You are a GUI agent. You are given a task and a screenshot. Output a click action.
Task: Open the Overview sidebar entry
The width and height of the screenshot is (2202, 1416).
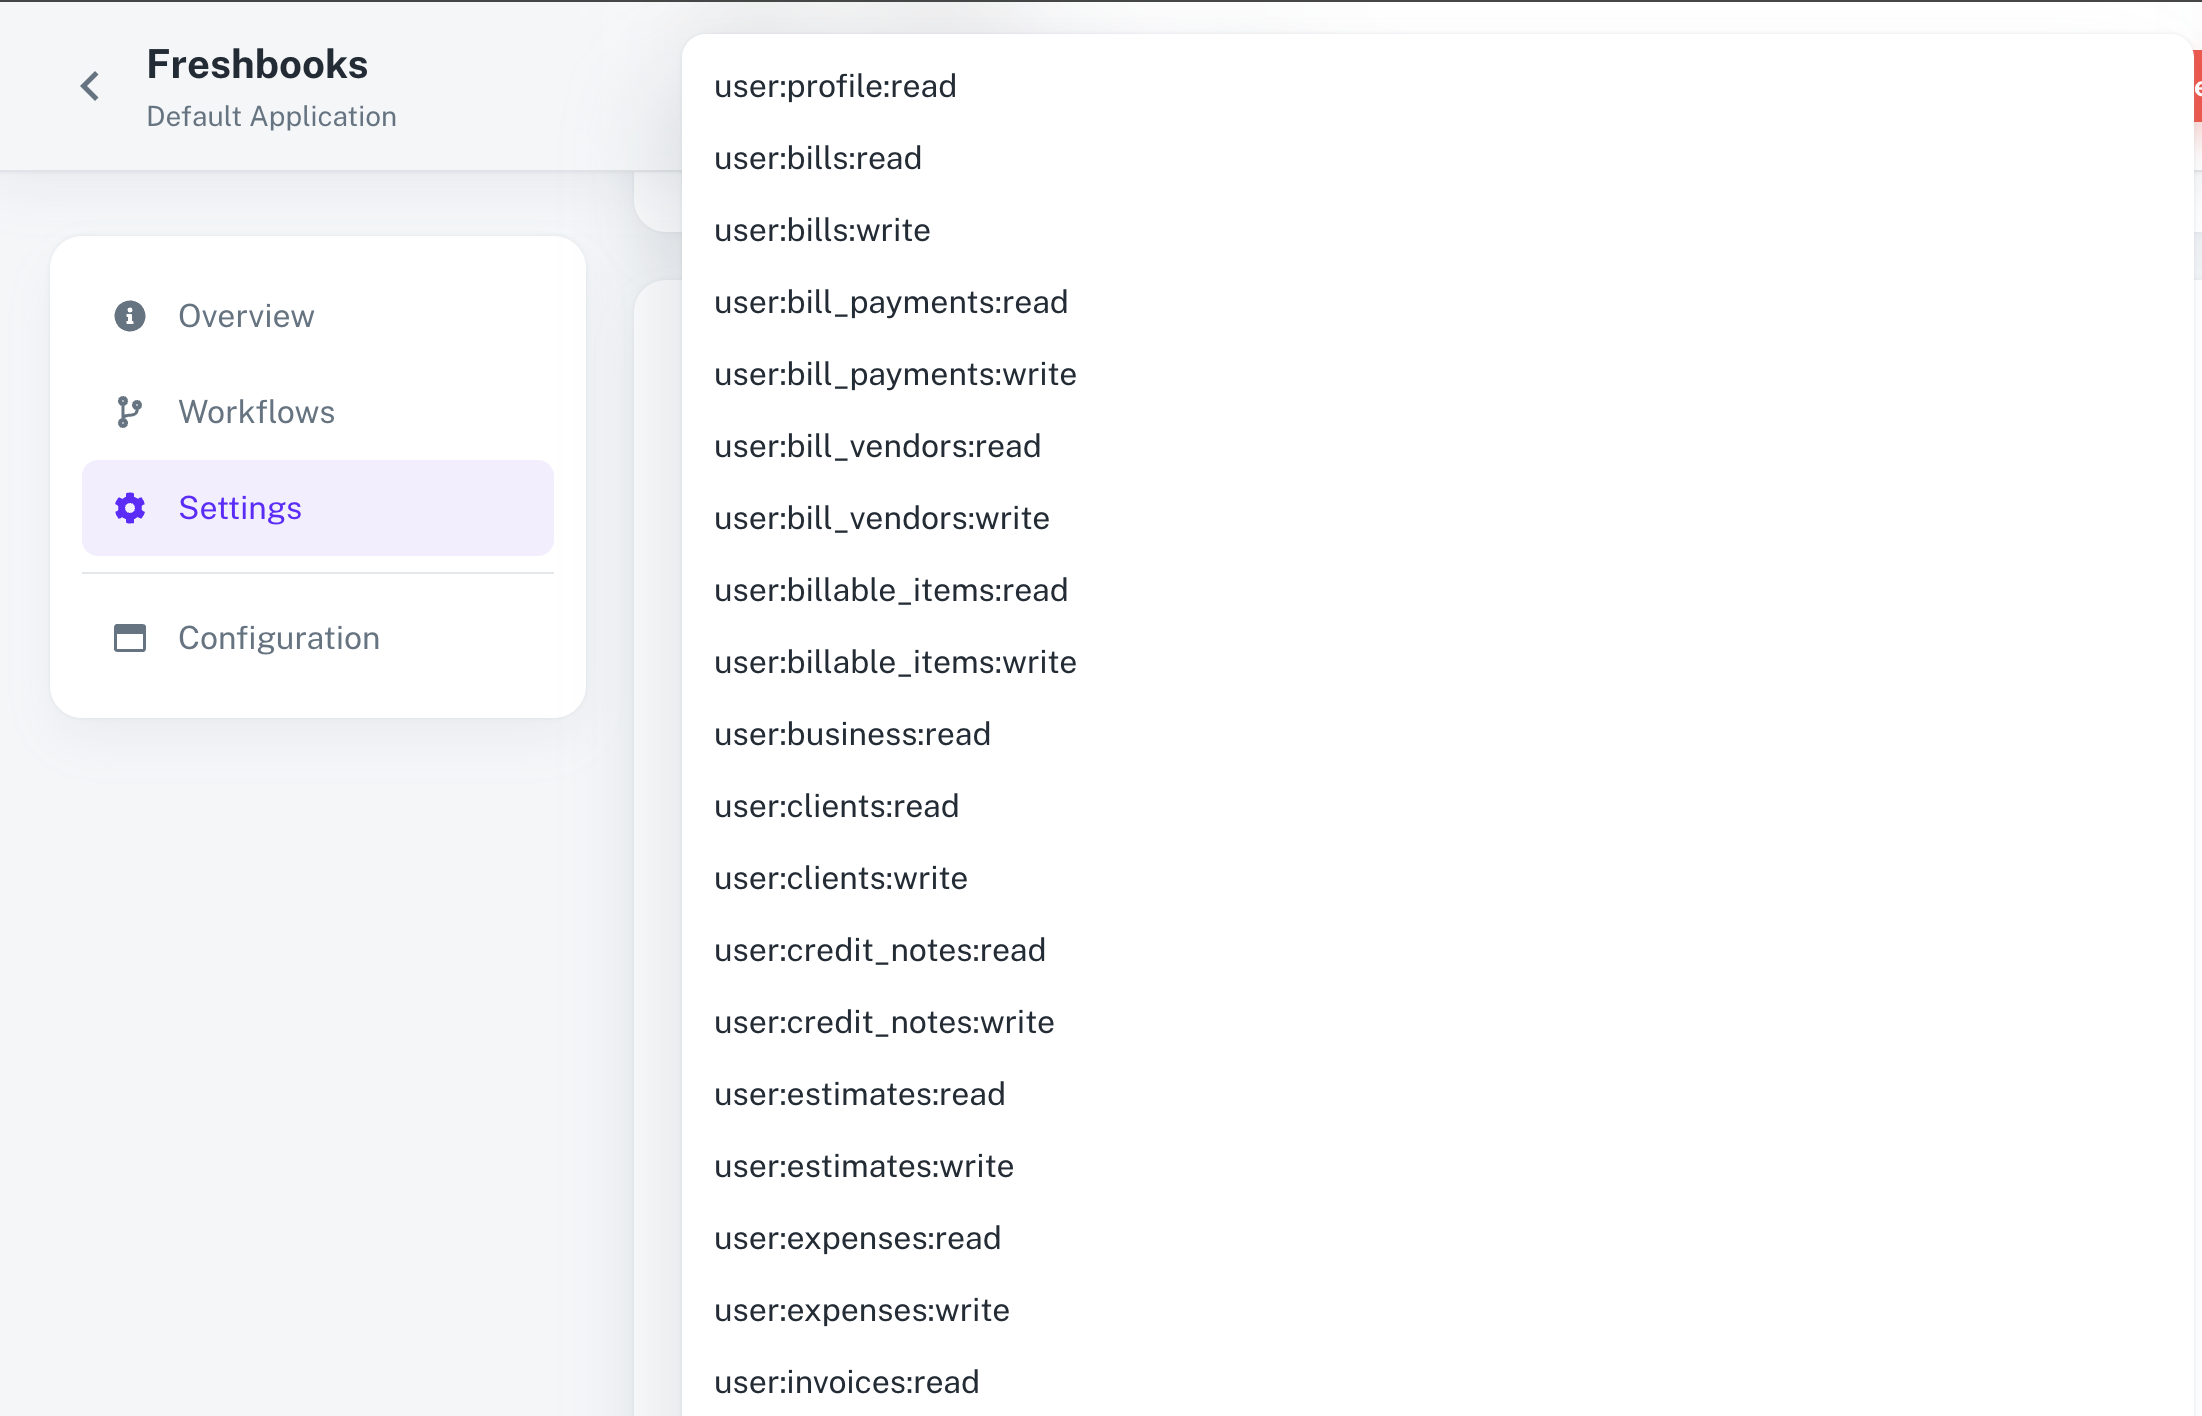[x=246, y=315]
